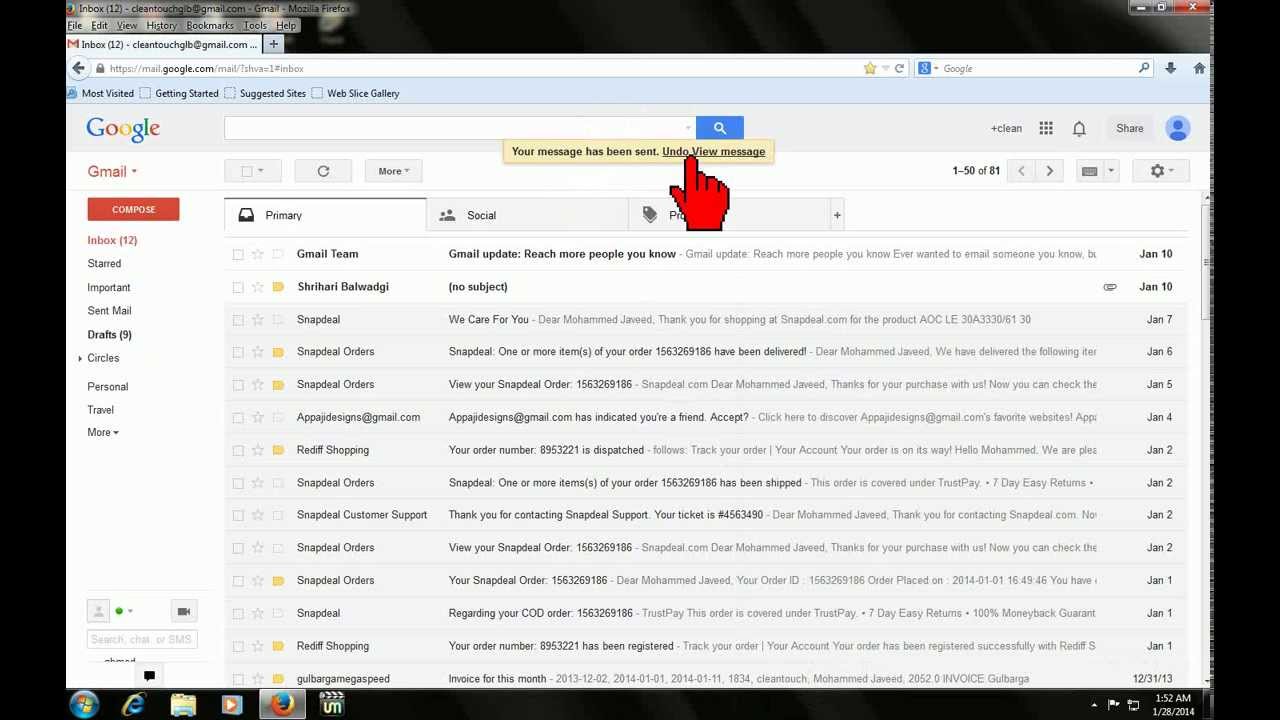Image resolution: width=1280 pixels, height=720 pixels.
Task: Open the Firefox History menu
Action: pos(161,25)
